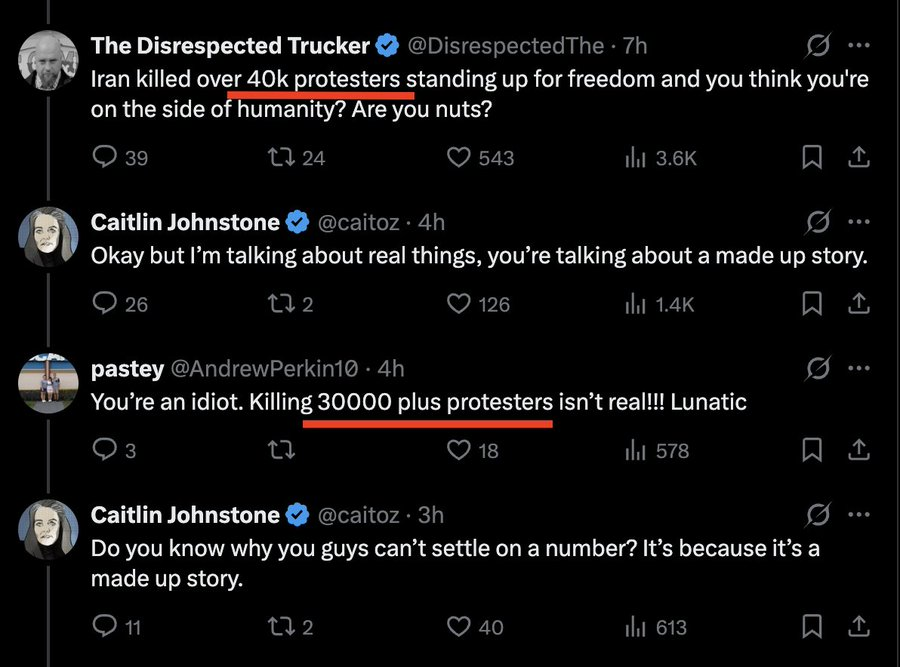The image size is (900, 667).
Task: Share pastey's tweet
Action: point(857,451)
